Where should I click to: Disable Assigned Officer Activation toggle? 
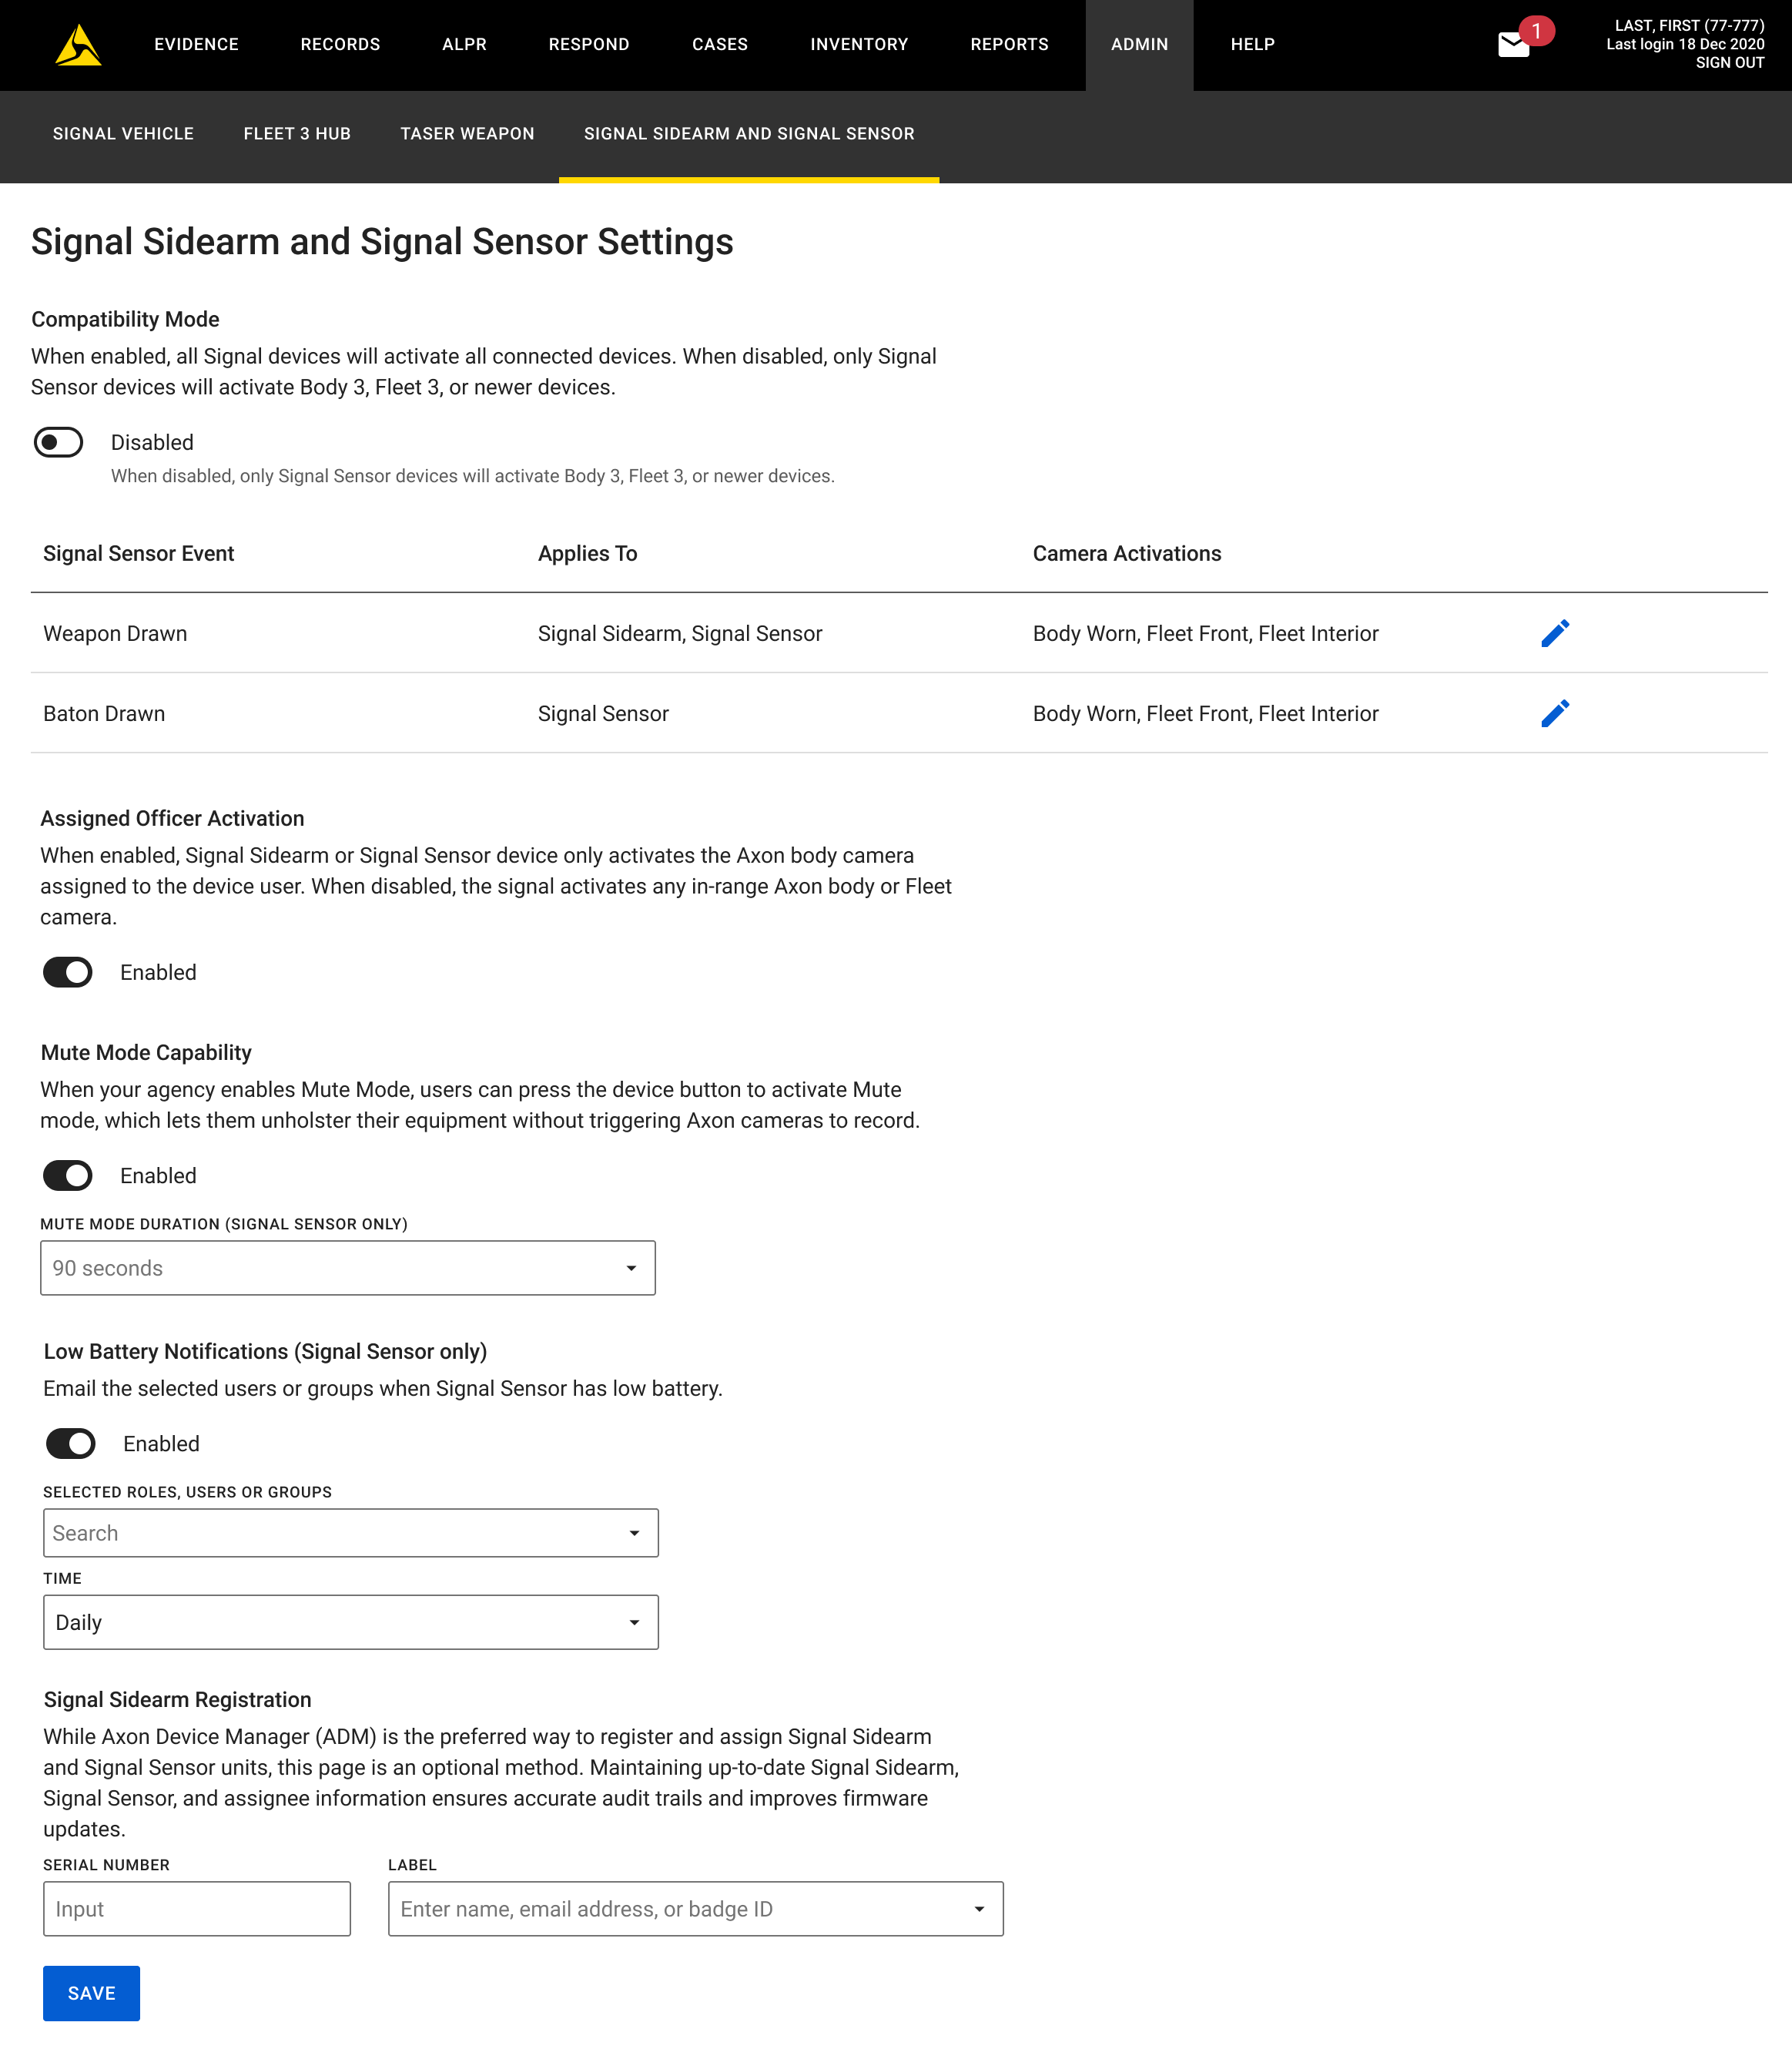68,972
